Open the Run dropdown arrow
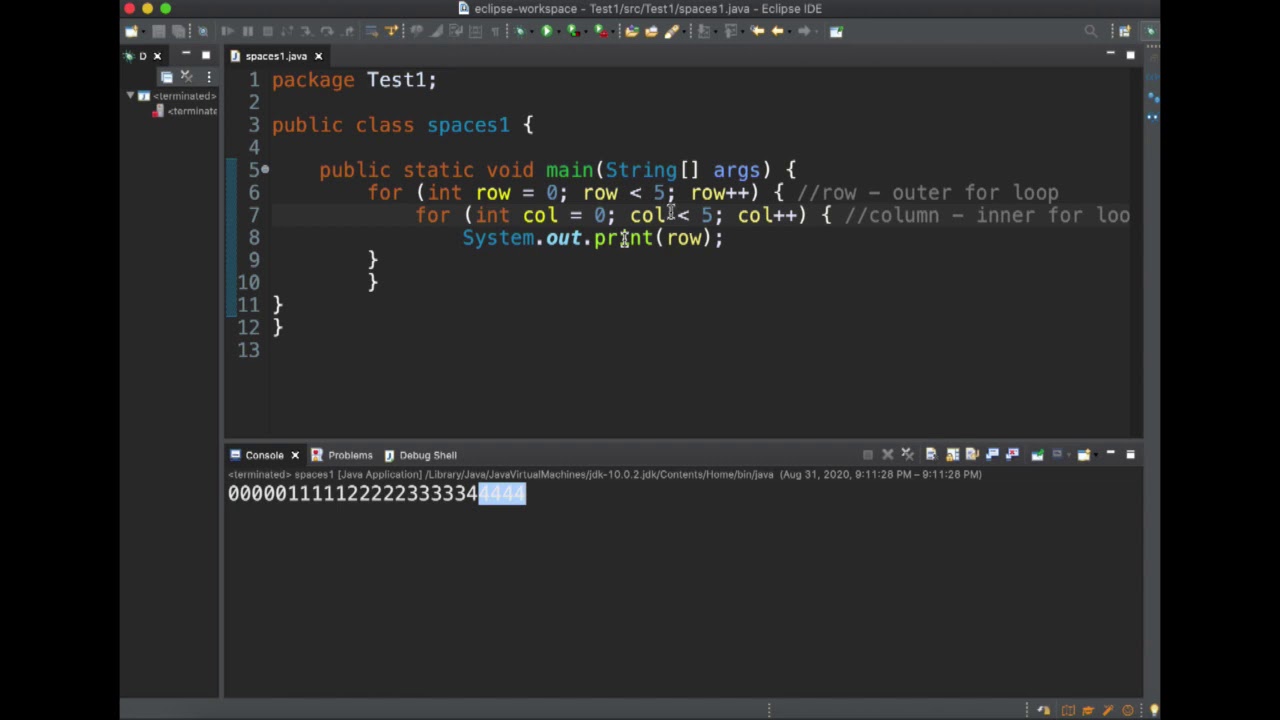 [559, 32]
